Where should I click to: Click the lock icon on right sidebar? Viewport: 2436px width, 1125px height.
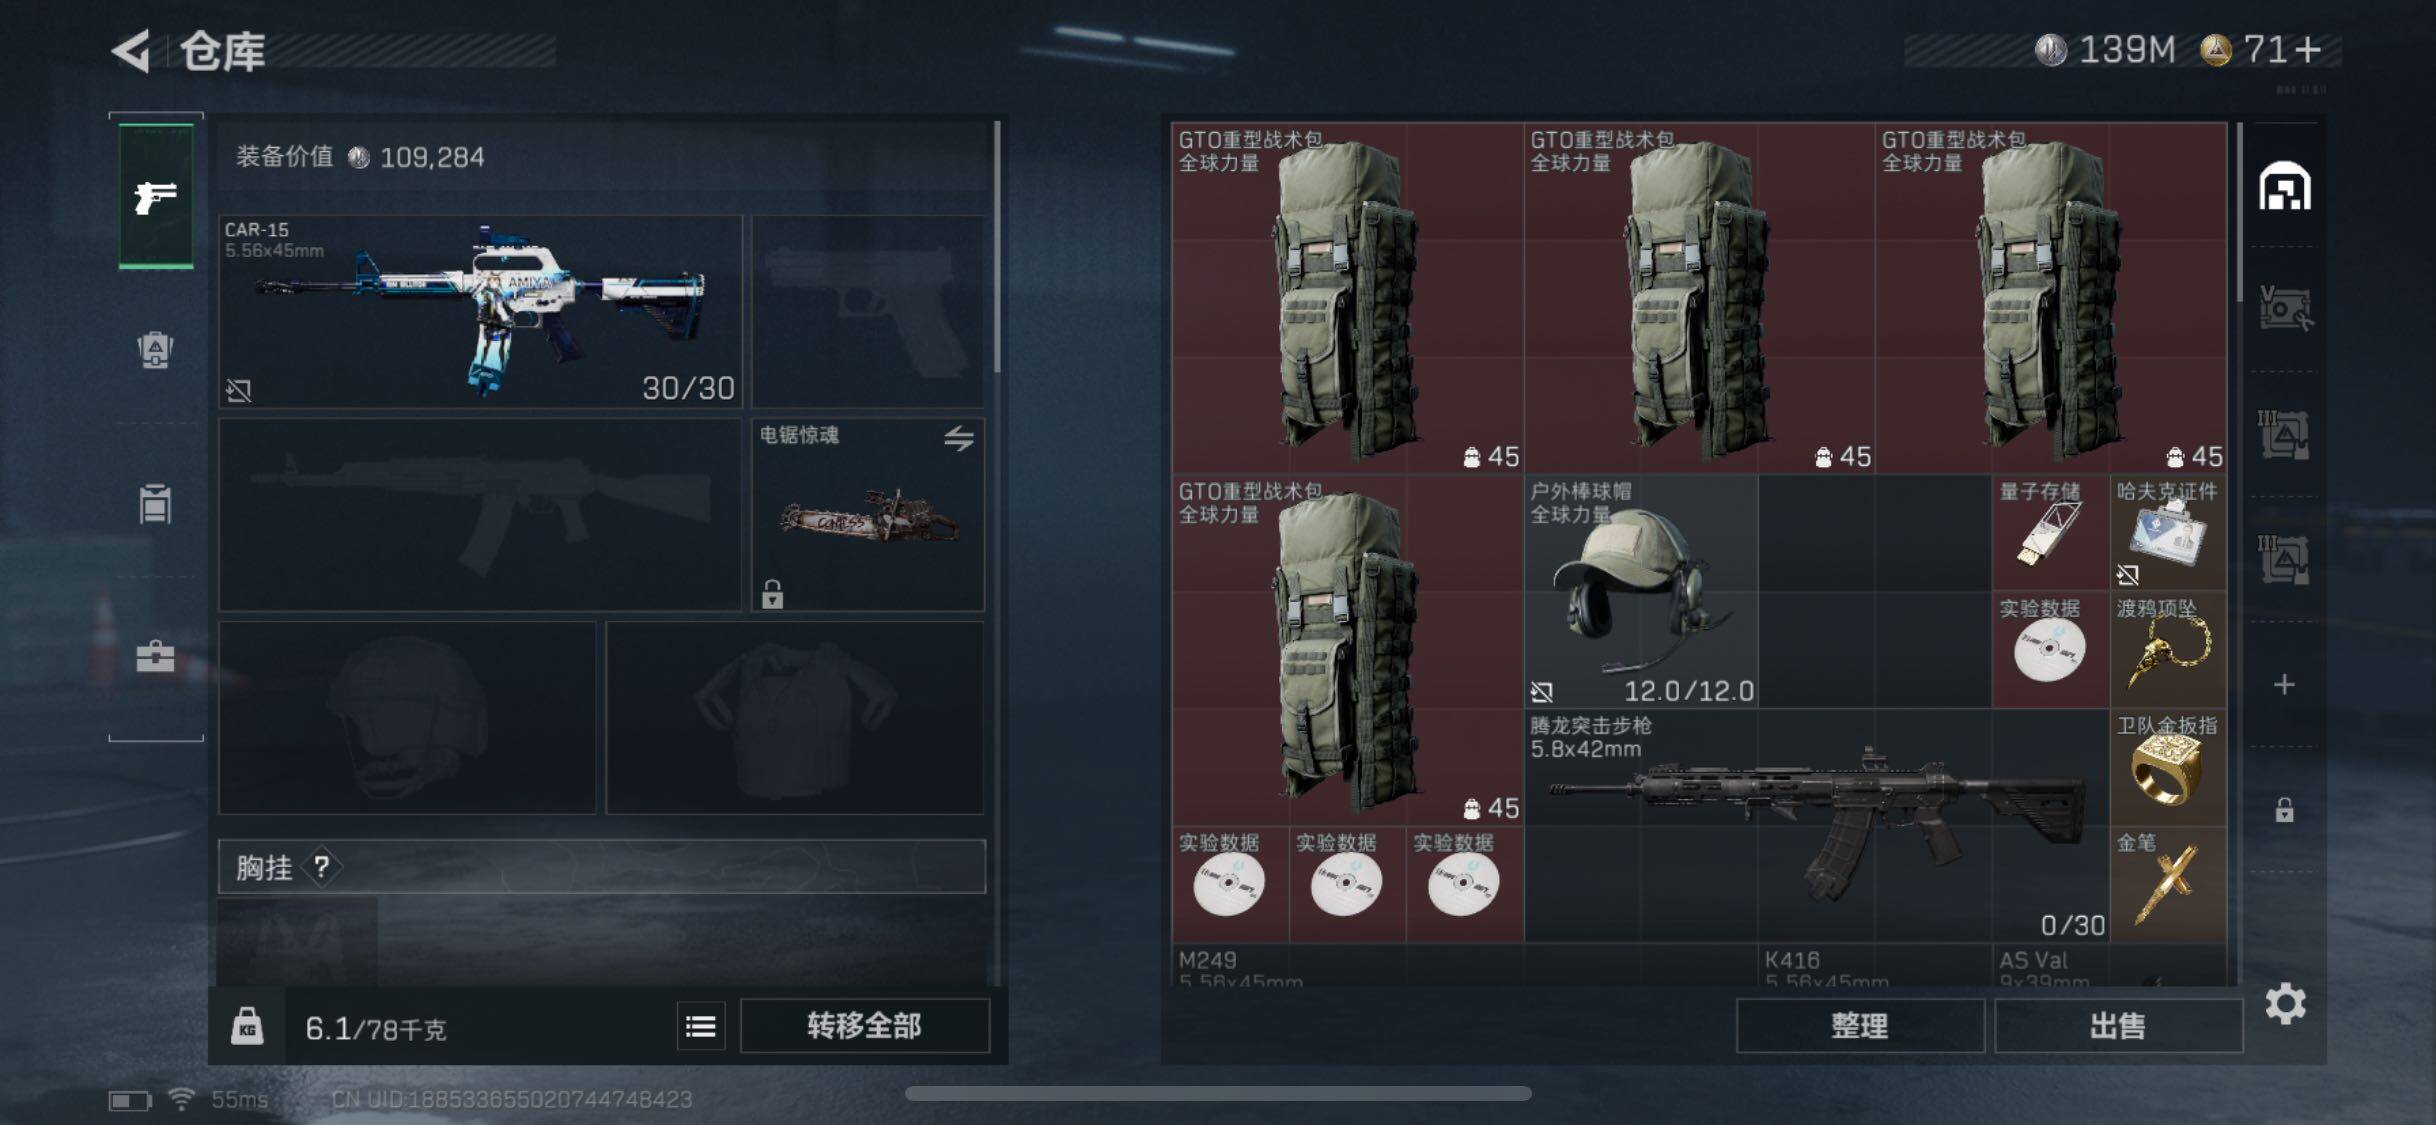tap(2284, 809)
